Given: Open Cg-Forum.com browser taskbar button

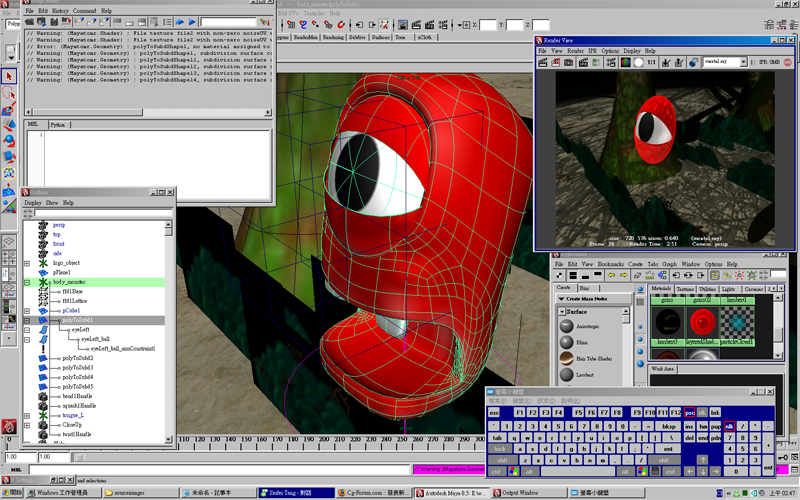Looking at the screenshot, I should (x=373, y=493).
